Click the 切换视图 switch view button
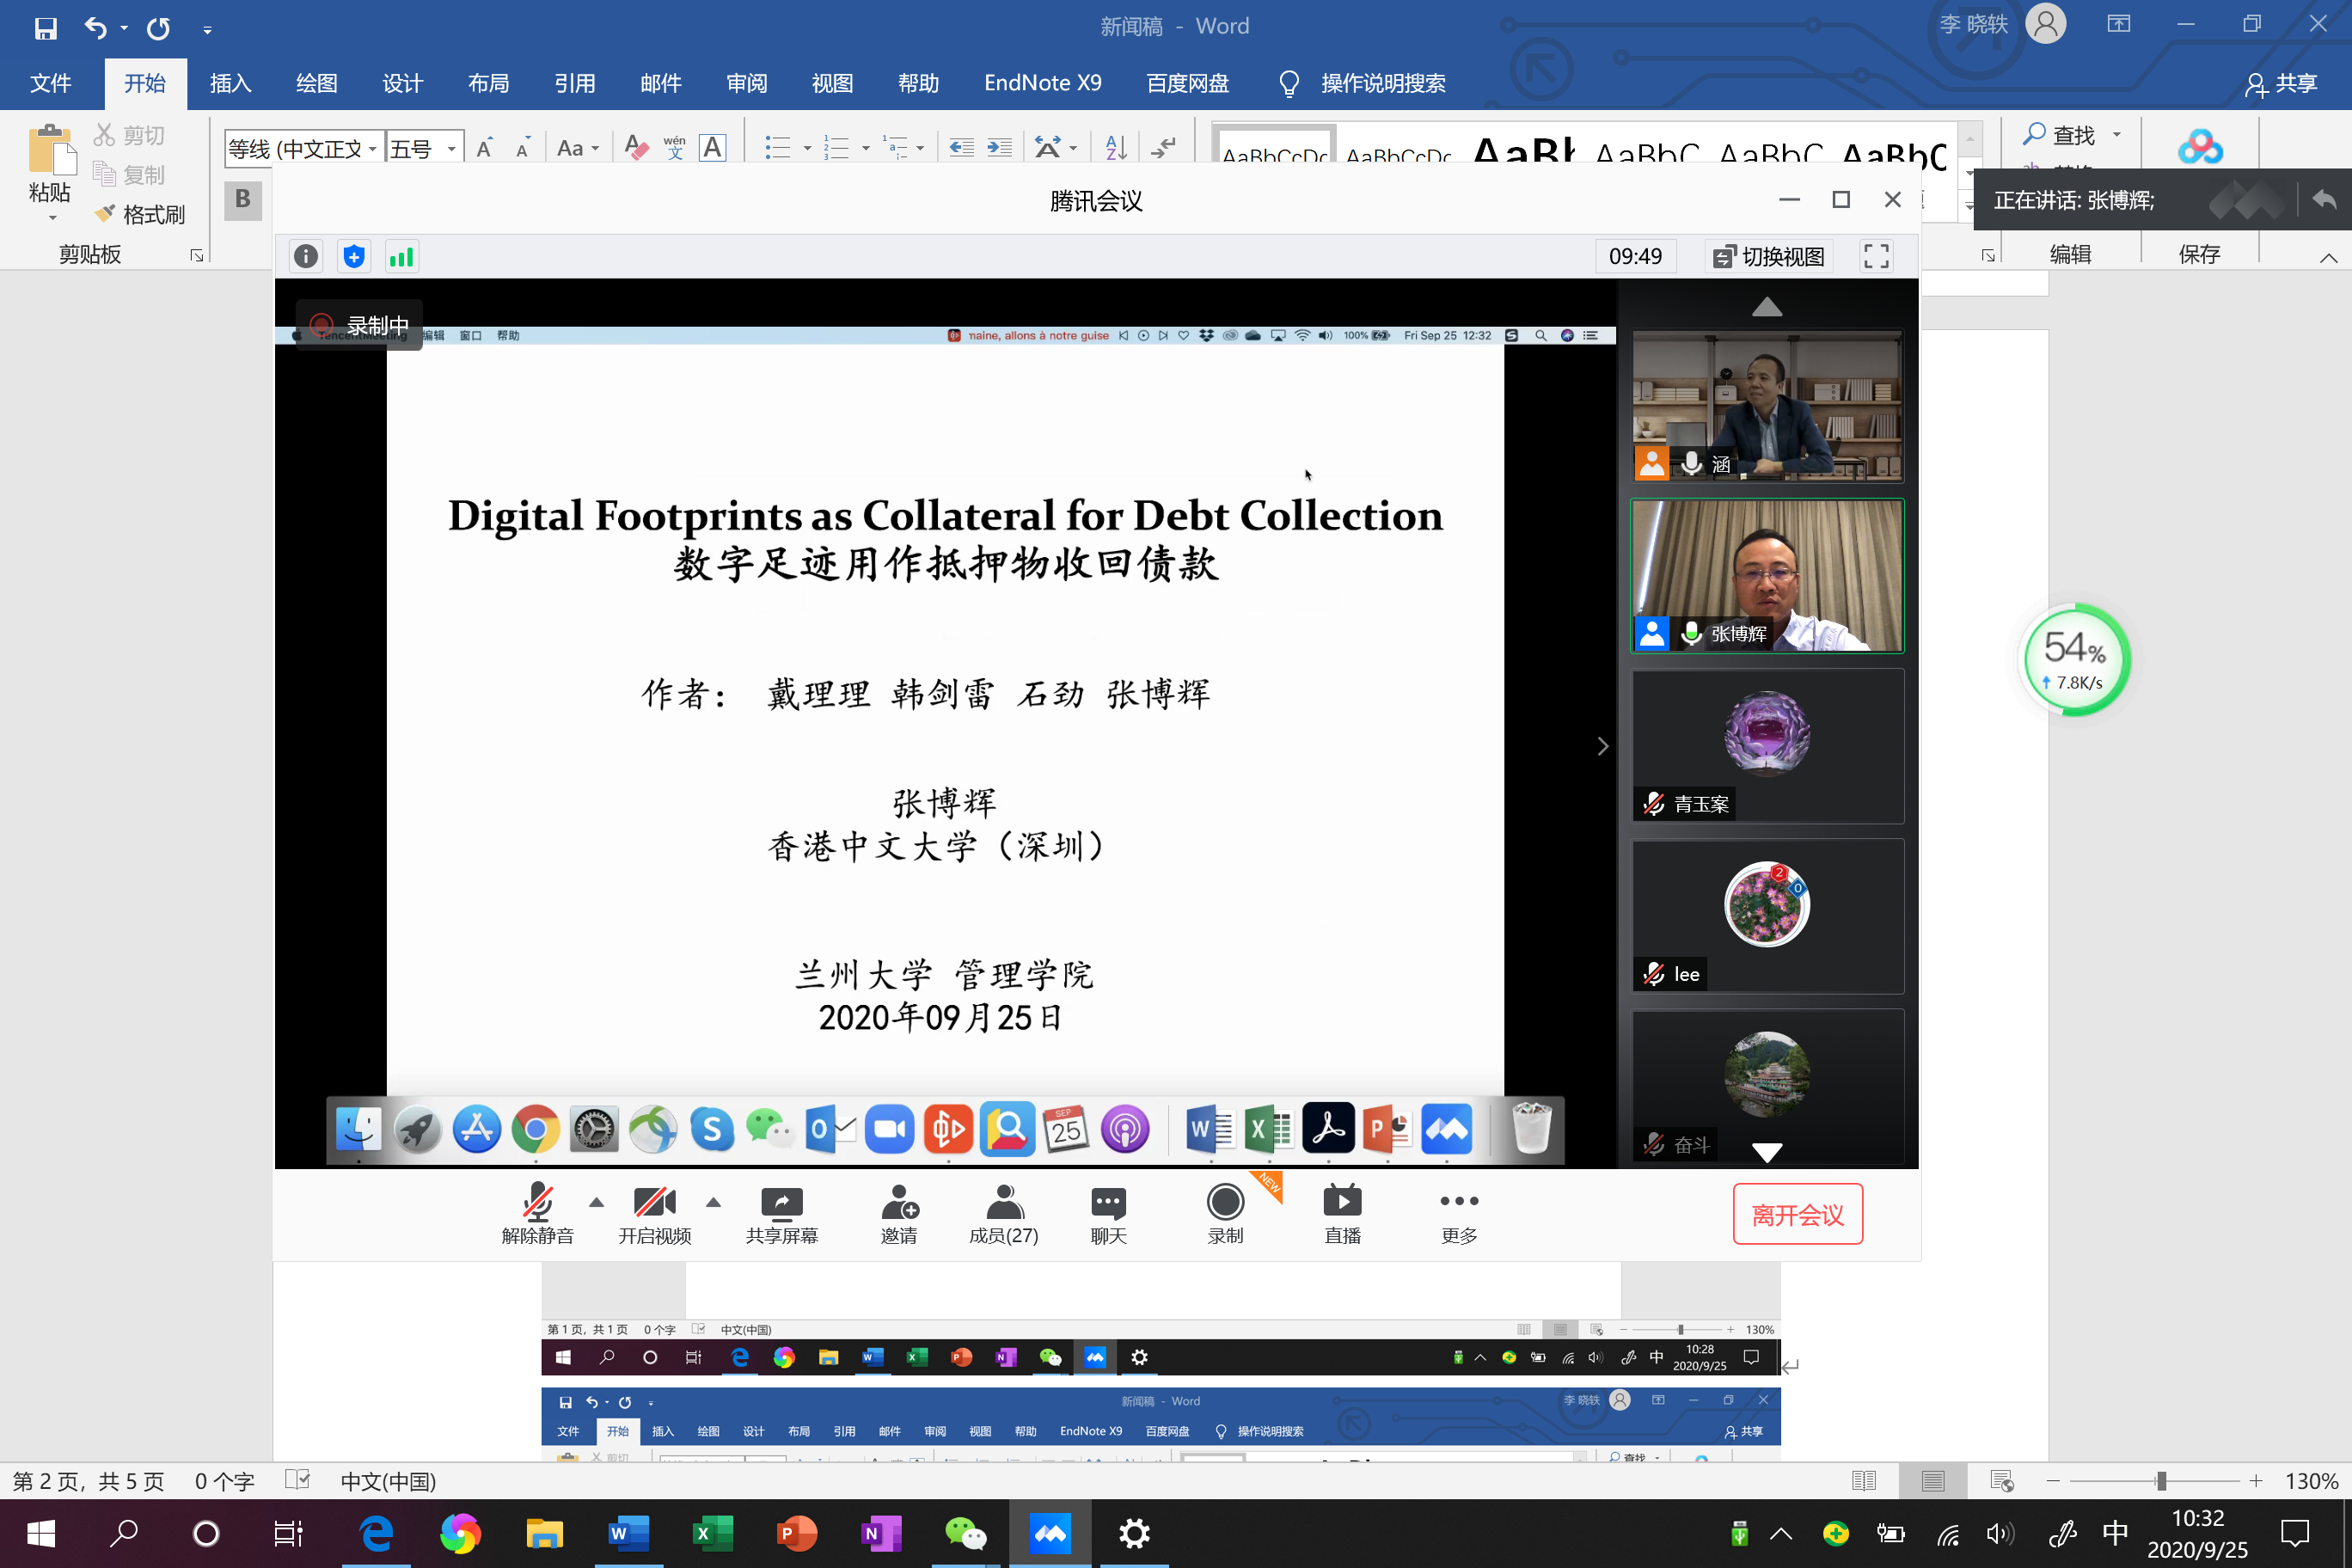 pyautogui.click(x=1769, y=257)
